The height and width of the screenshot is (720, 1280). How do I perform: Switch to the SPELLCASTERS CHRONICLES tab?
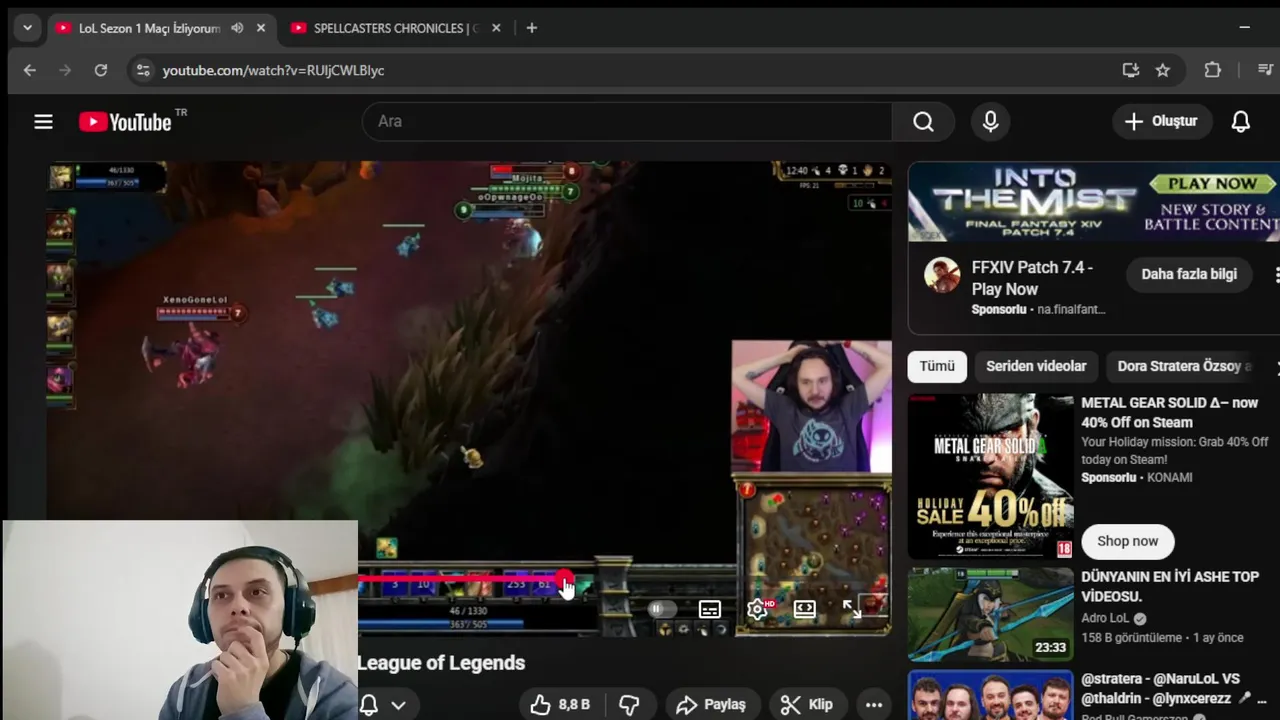click(396, 28)
